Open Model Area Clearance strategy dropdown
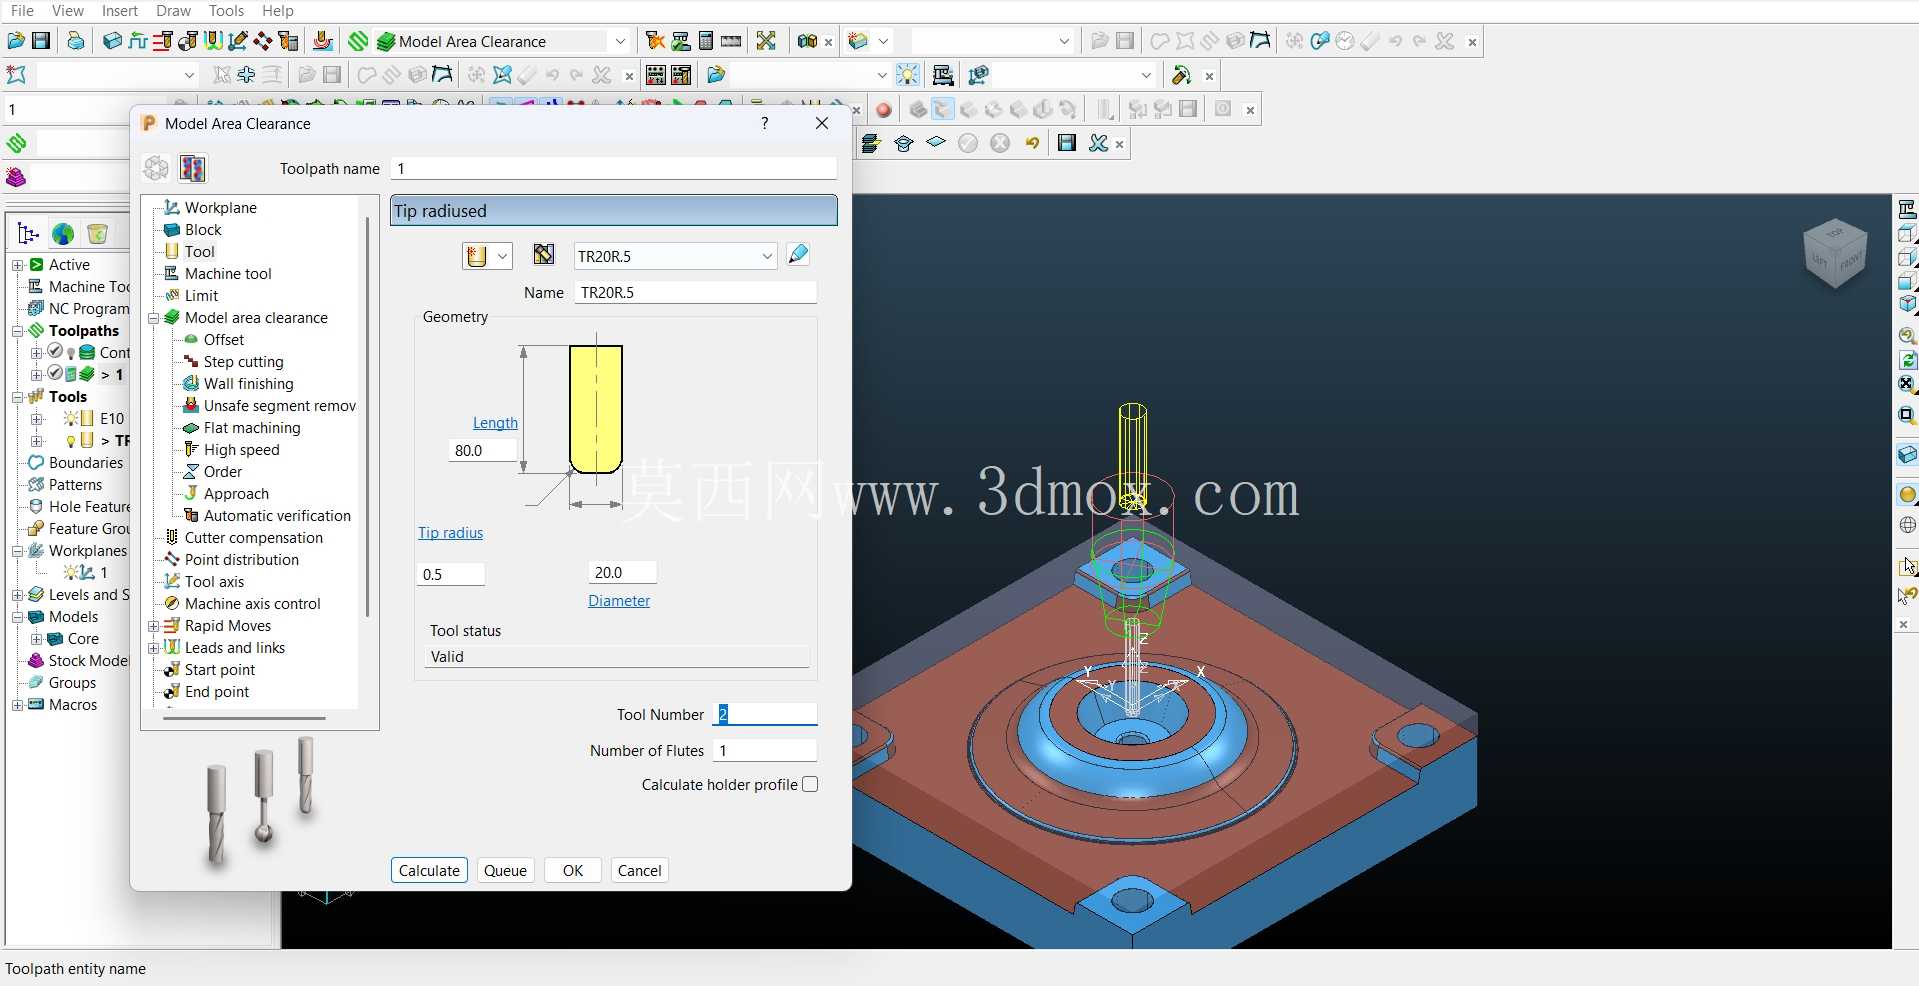Screen dimensions: 1919x986 (620, 41)
